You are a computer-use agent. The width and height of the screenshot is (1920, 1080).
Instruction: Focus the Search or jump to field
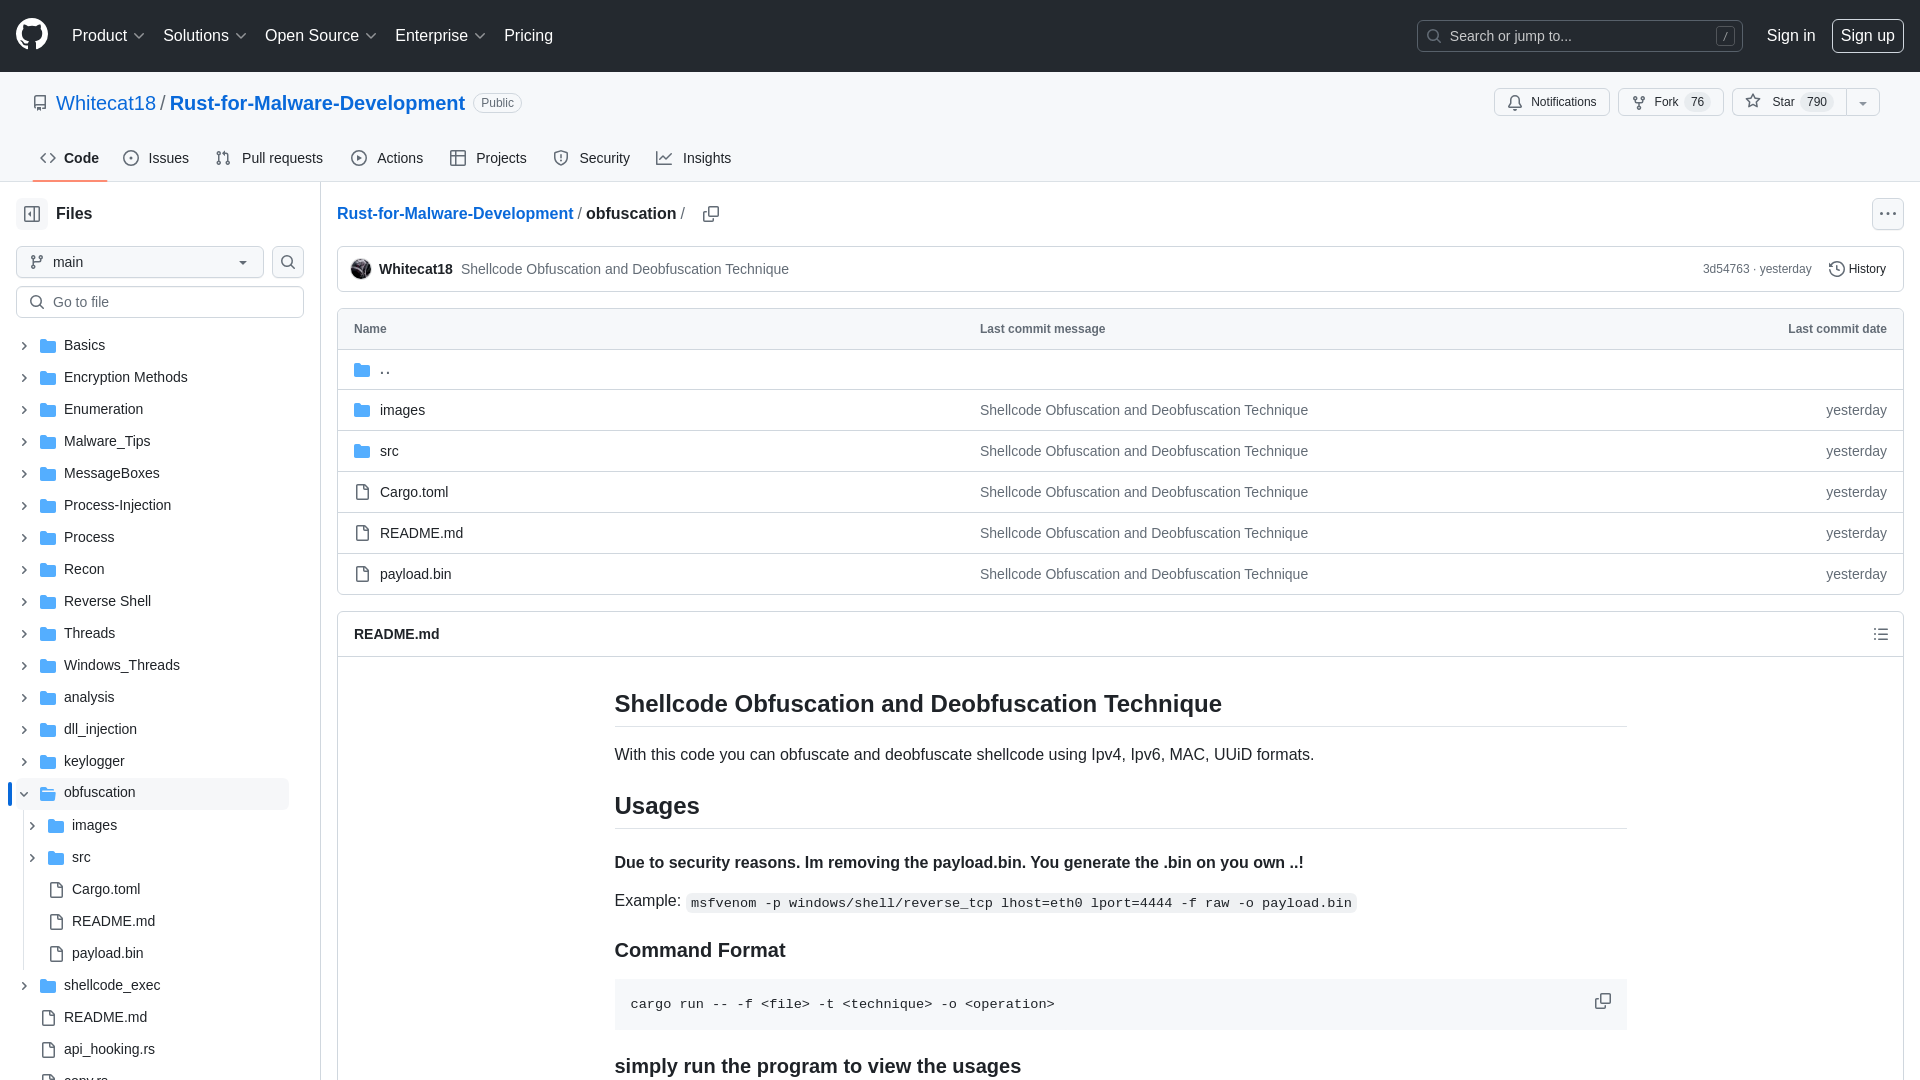point(1579,36)
